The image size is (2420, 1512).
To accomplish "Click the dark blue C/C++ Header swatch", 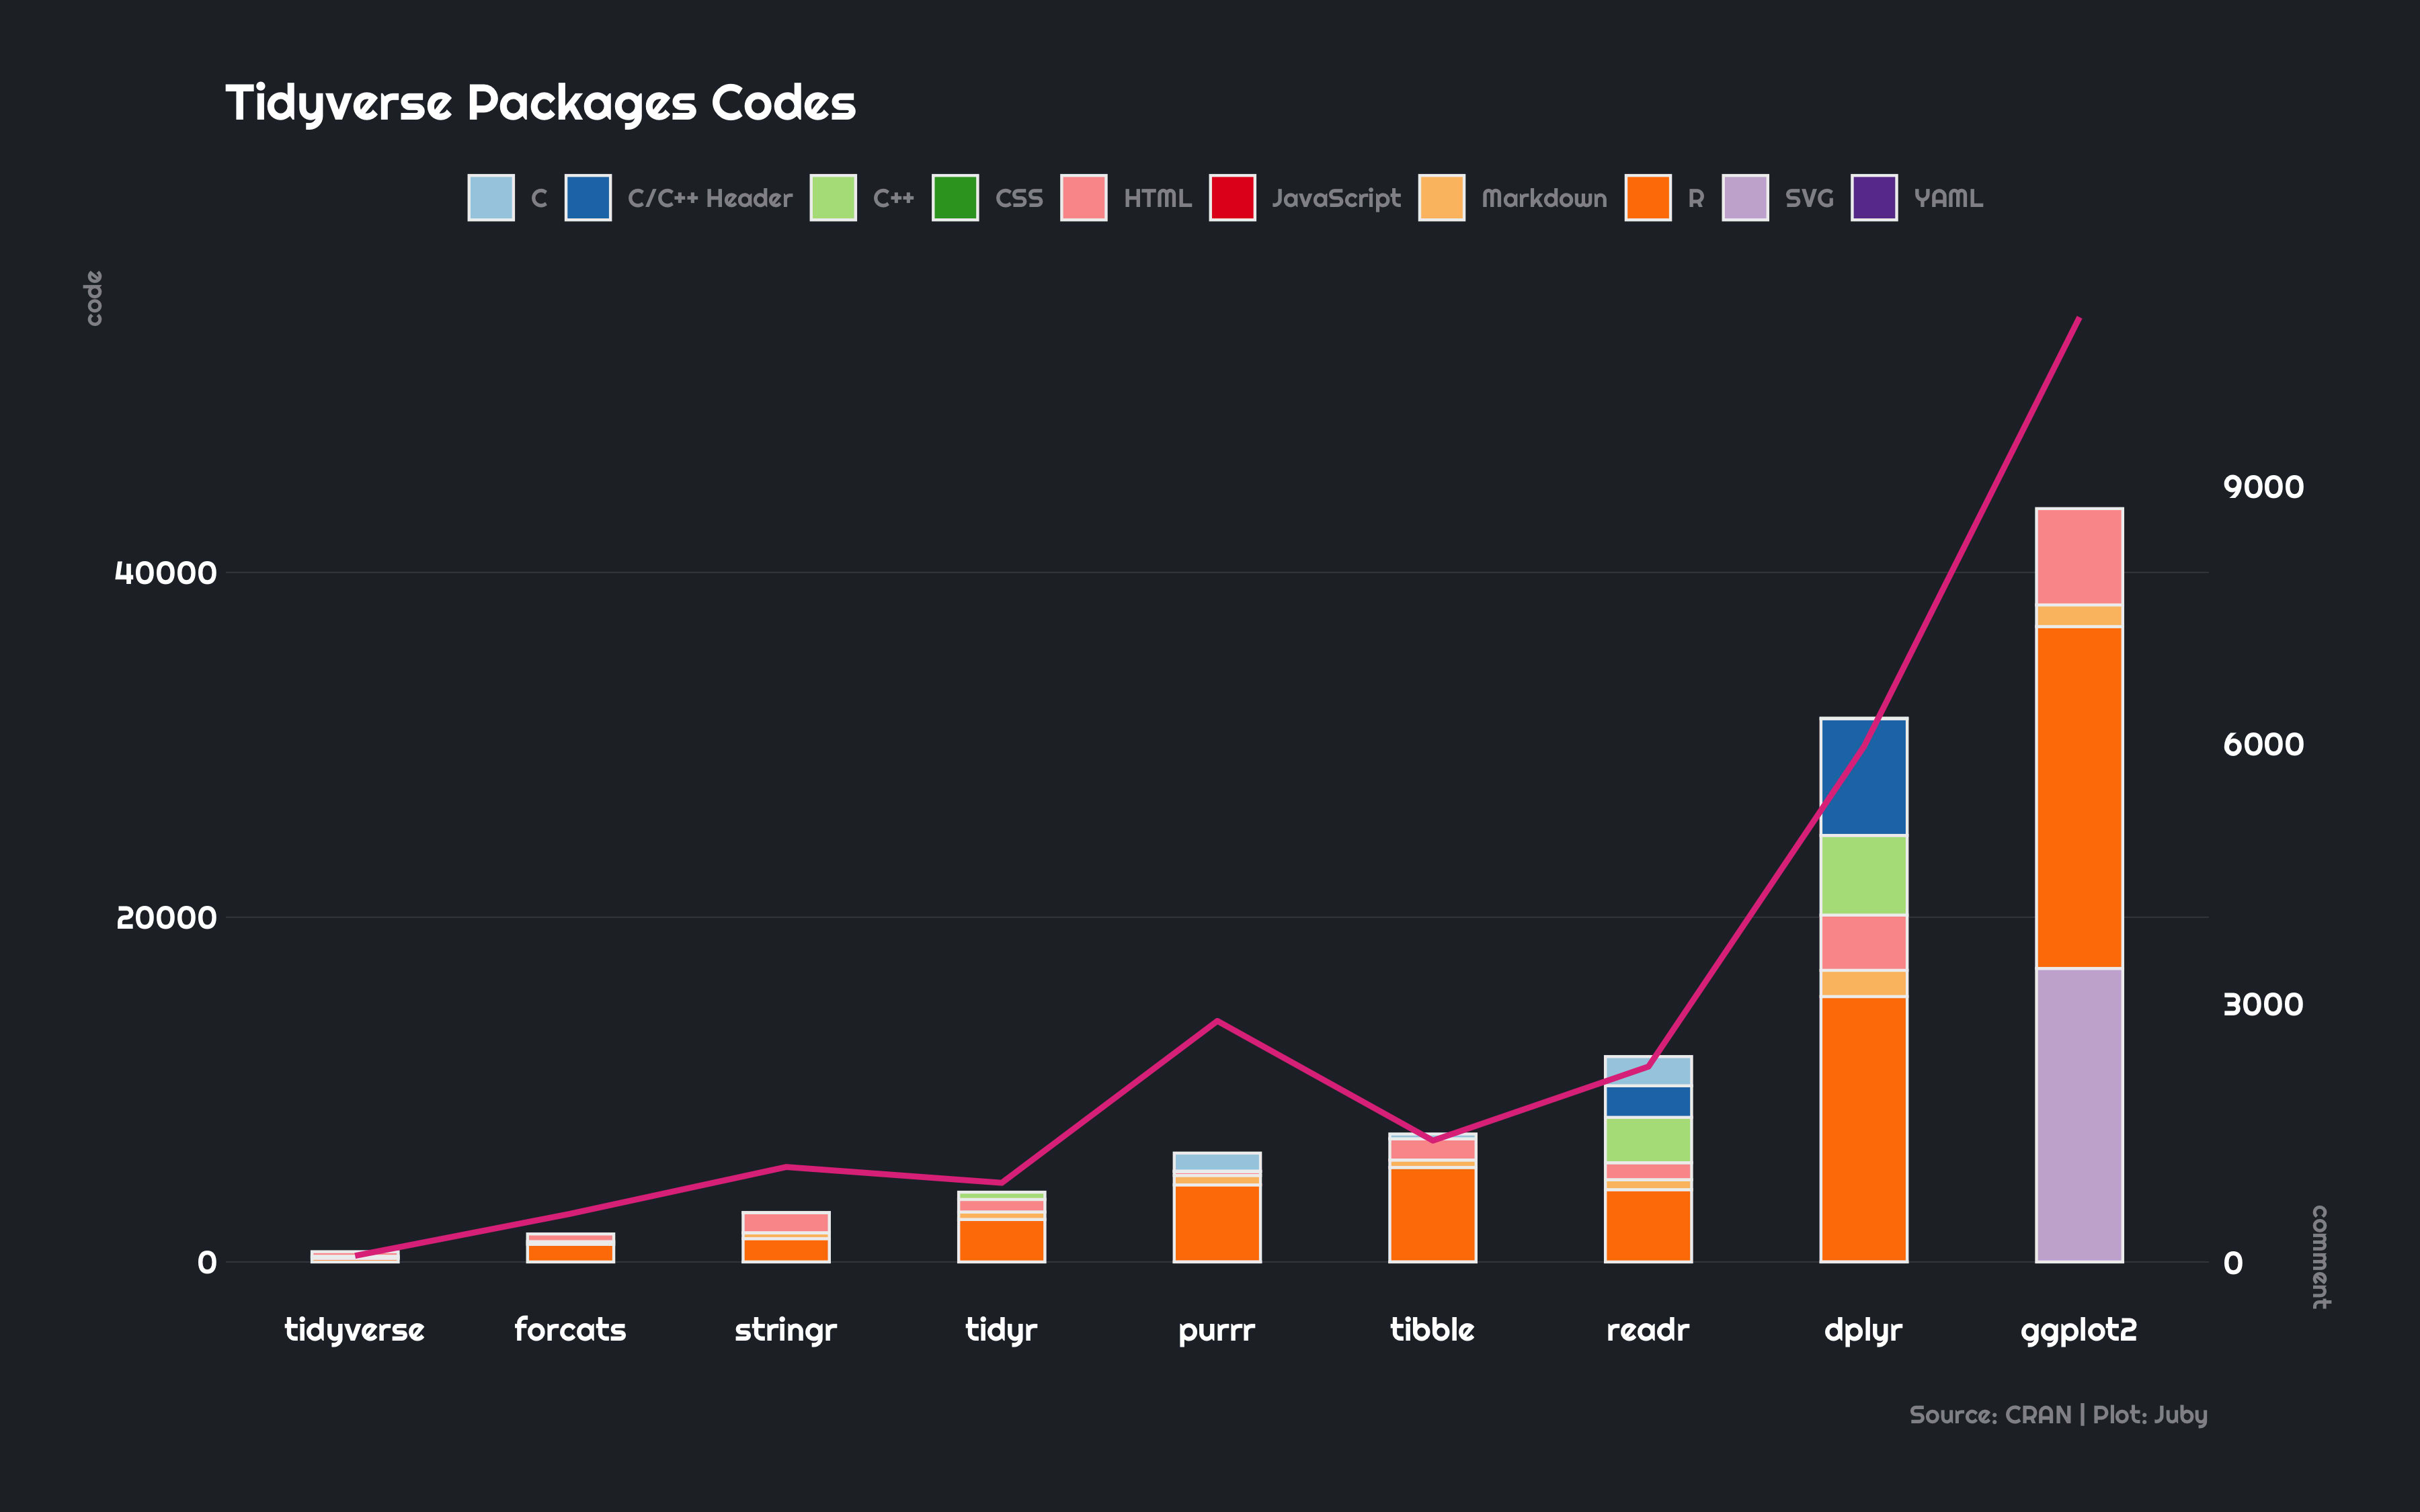I will [588, 198].
